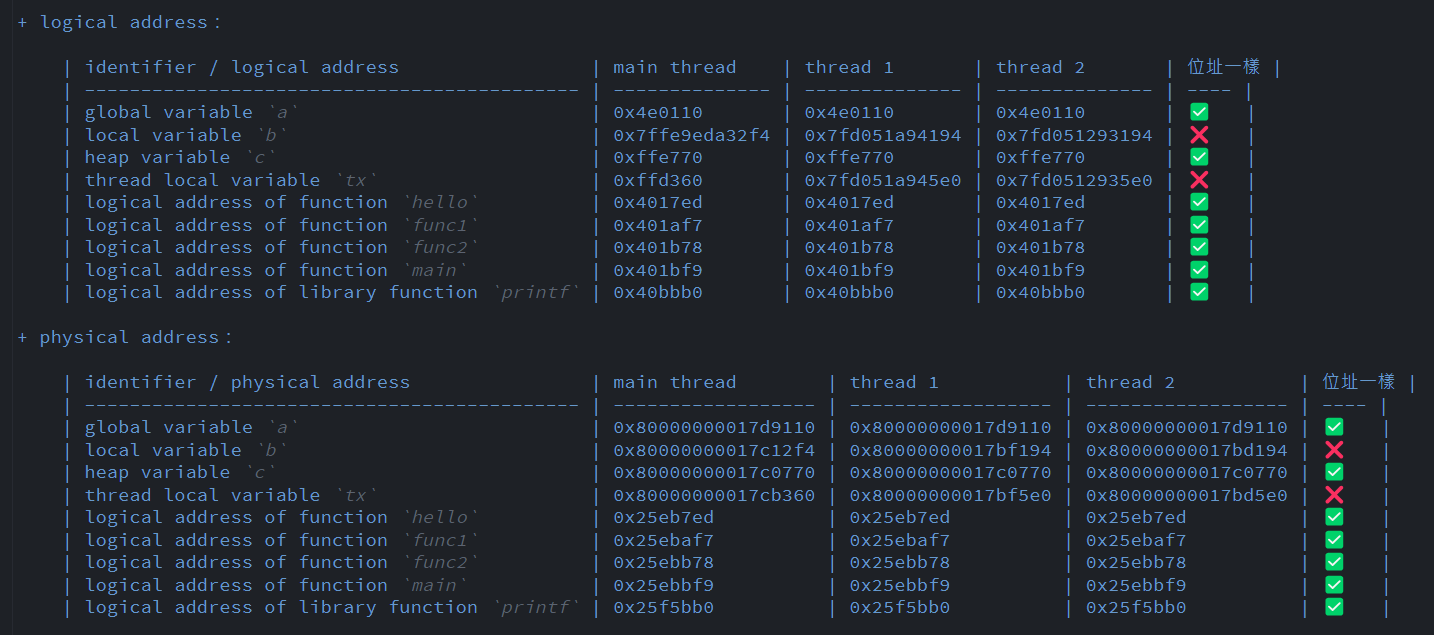Click the 0x80000000017cb360 address value
The height and width of the screenshot is (635, 1434).
point(714,495)
